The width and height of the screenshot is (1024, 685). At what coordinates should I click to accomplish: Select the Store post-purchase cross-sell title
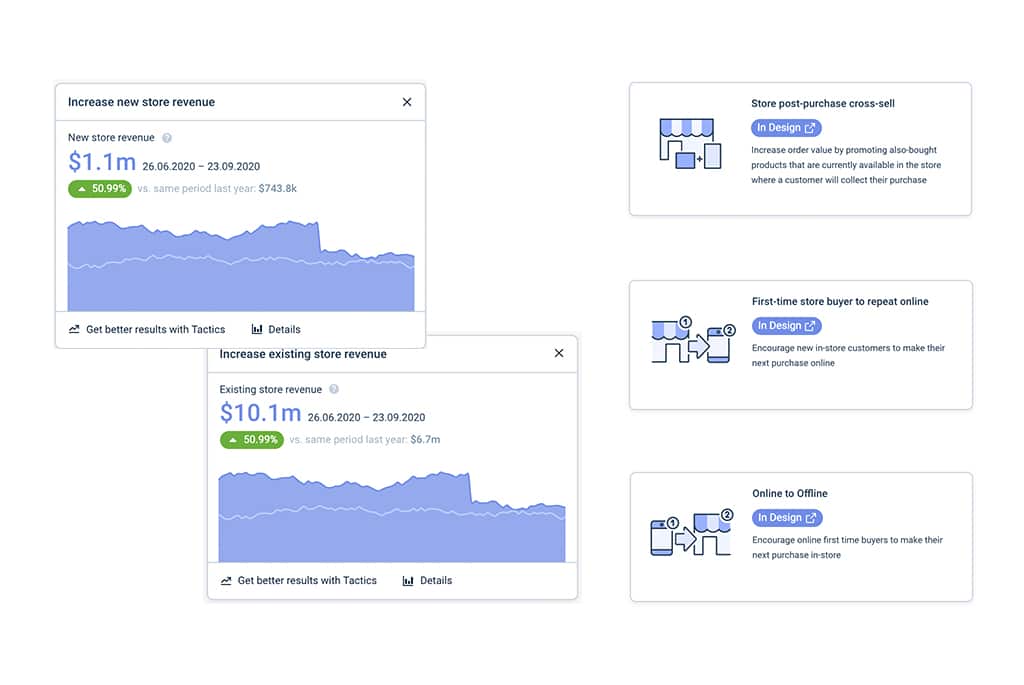(x=823, y=103)
